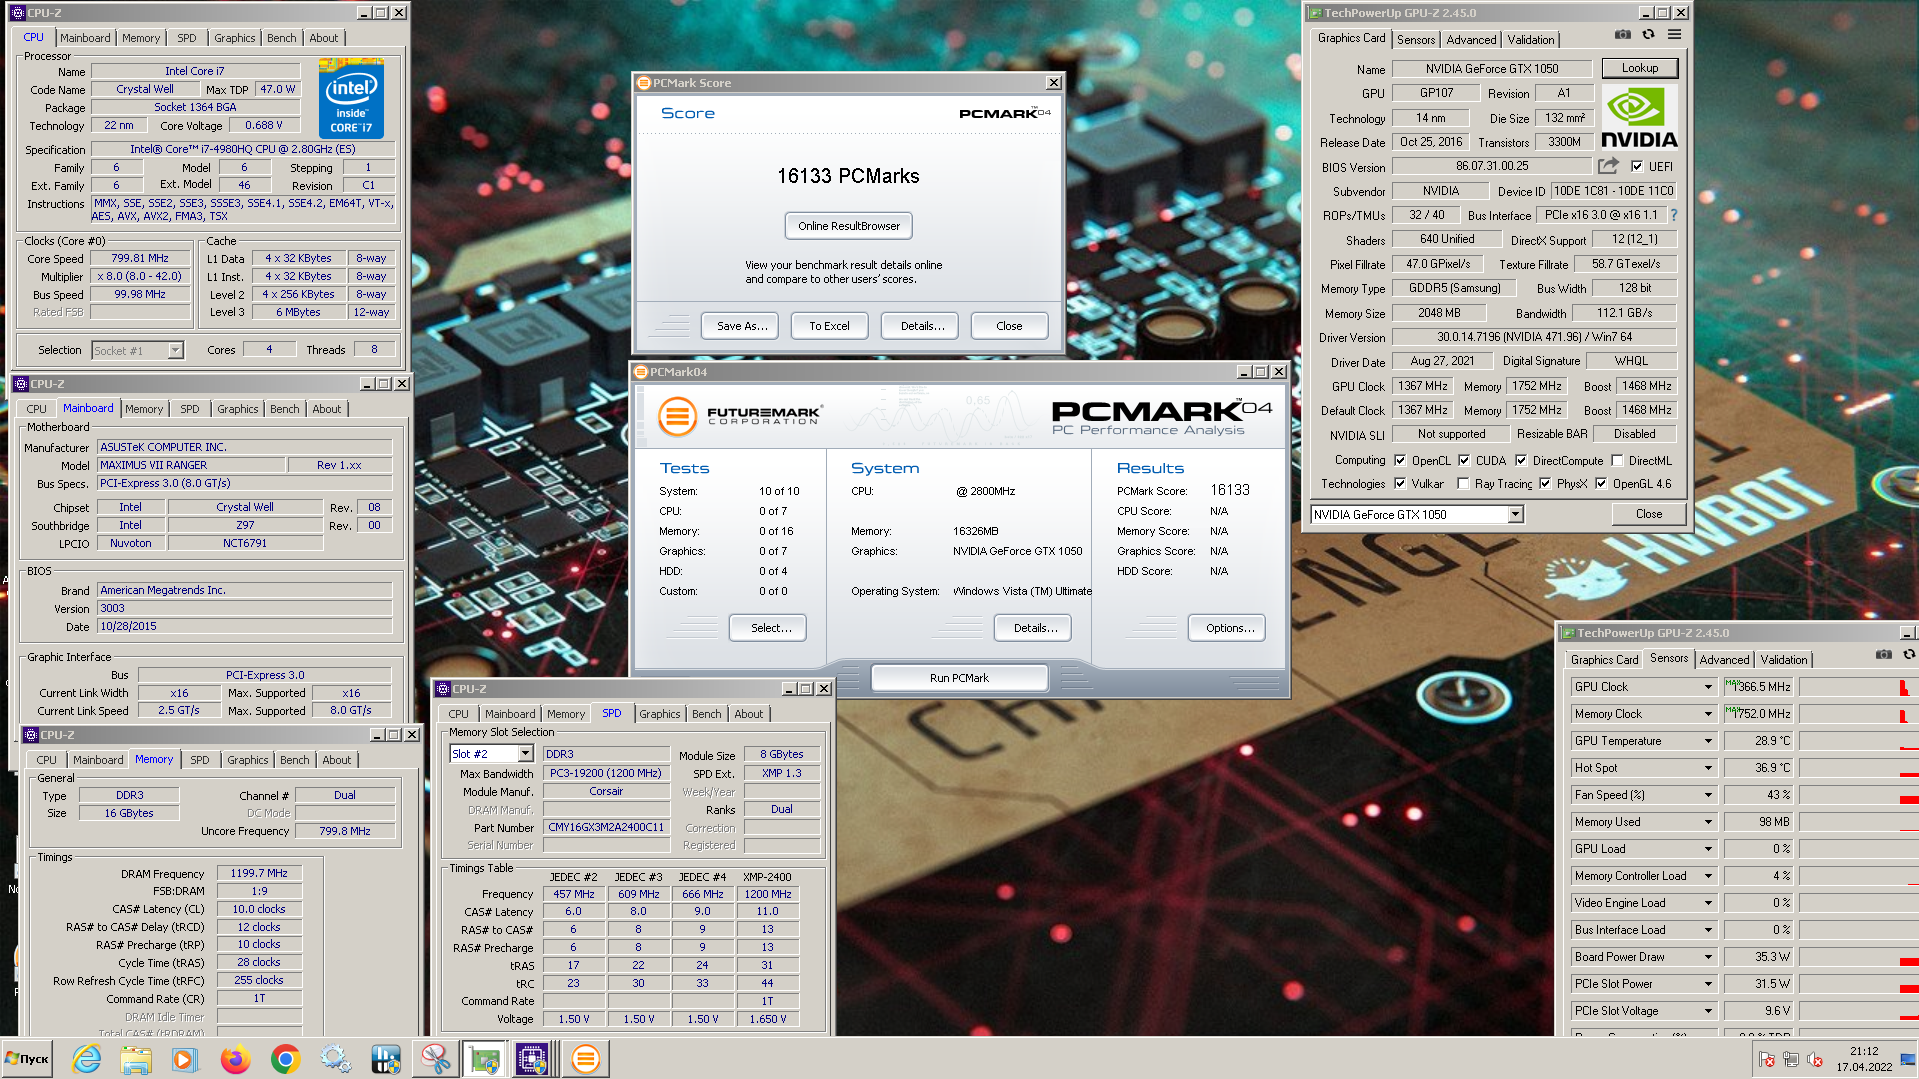Toggle the PhysX checkbox

coord(1545,484)
